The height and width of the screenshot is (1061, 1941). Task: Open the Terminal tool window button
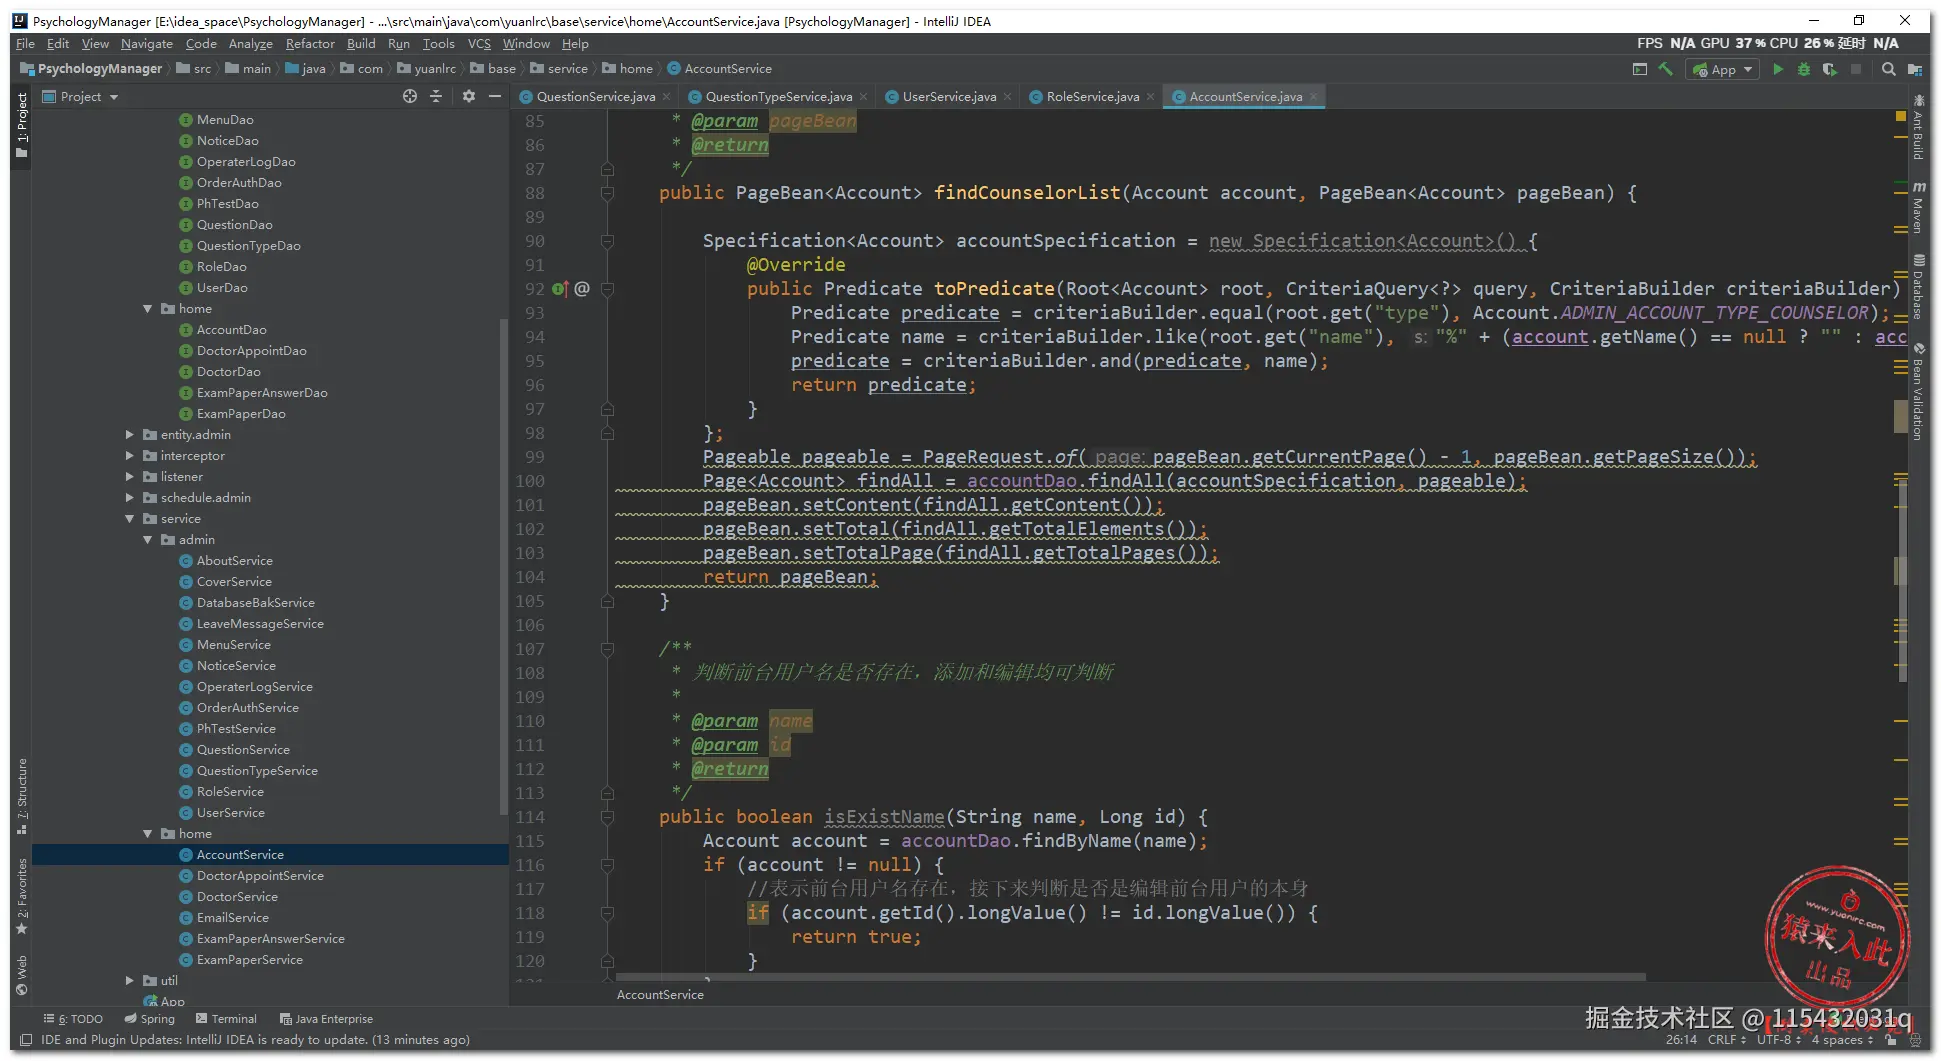point(226,1019)
